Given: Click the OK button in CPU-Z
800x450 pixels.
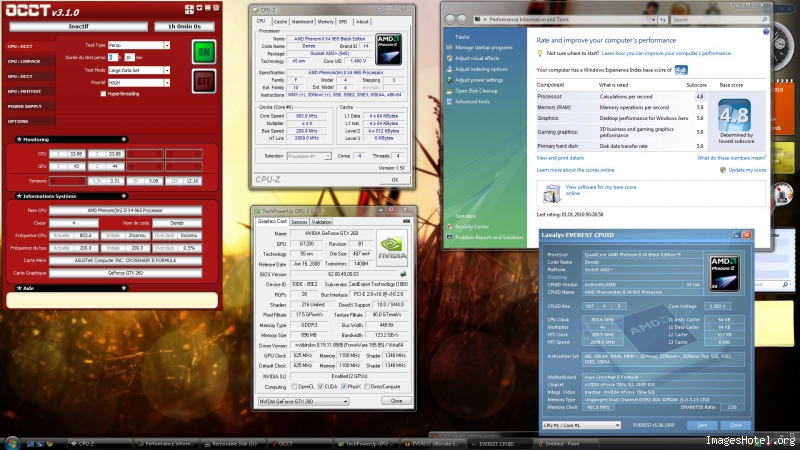Looking at the screenshot, I should point(394,180).
